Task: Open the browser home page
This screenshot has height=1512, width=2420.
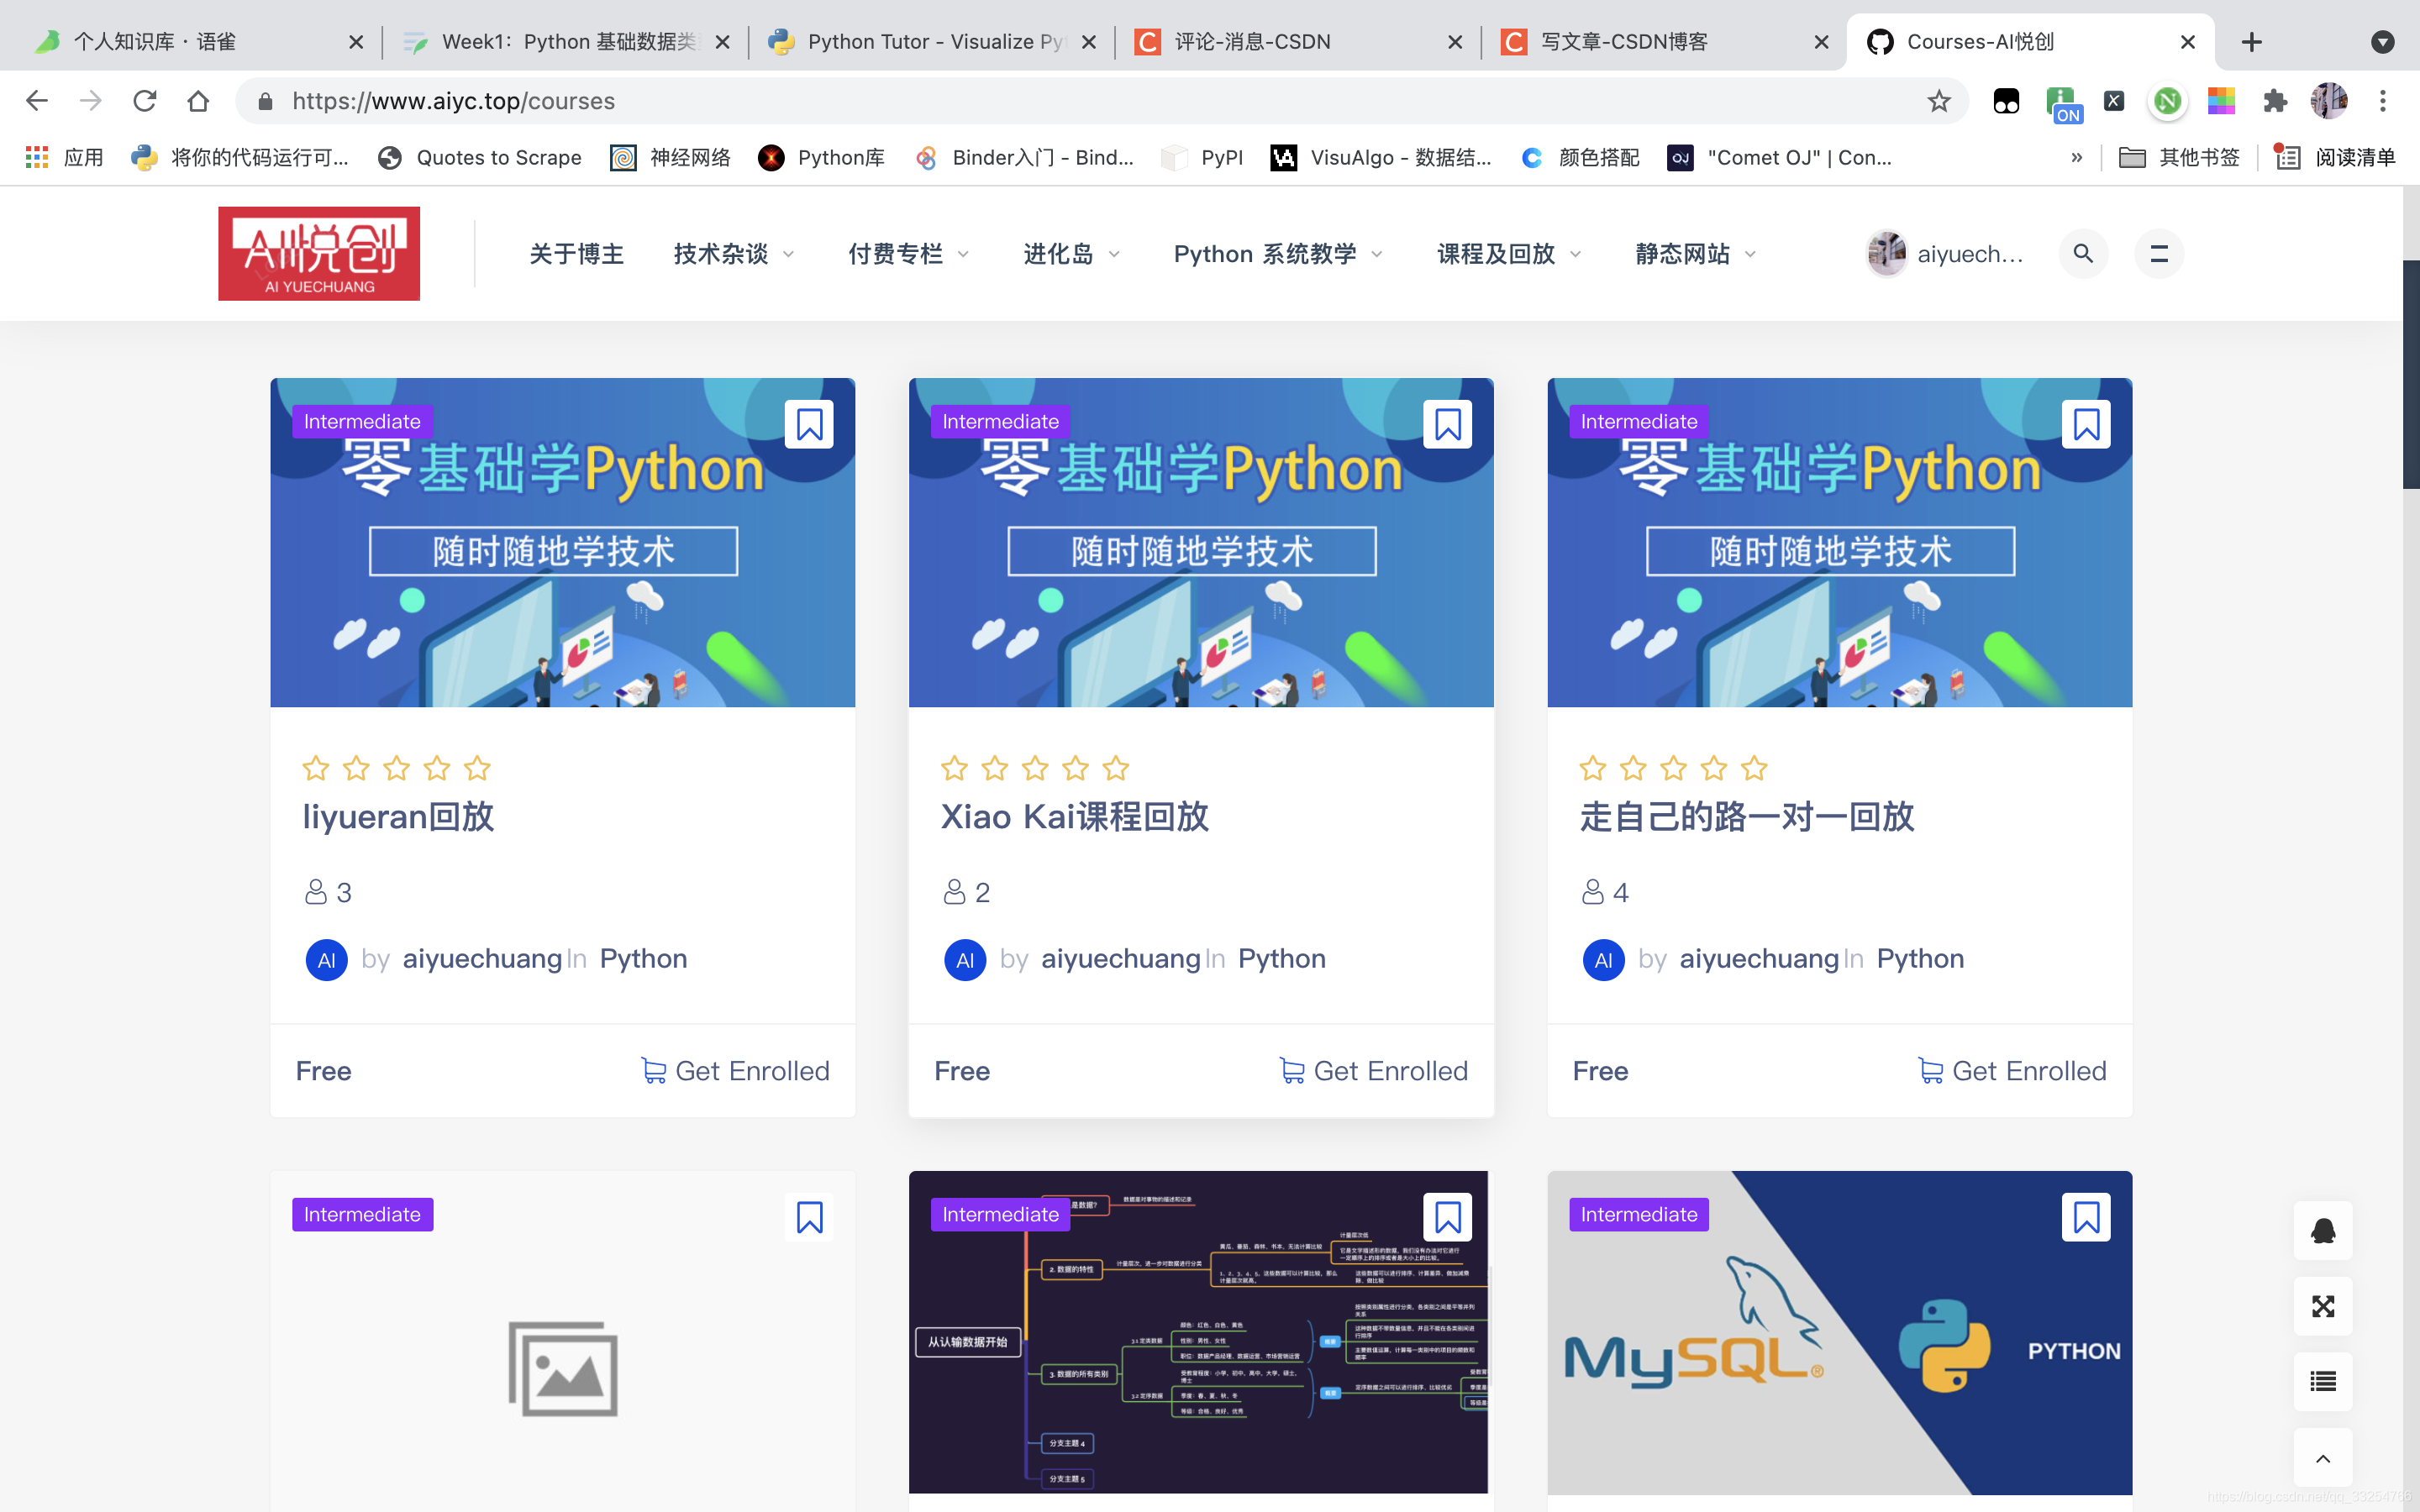Action: click(198, 101)
